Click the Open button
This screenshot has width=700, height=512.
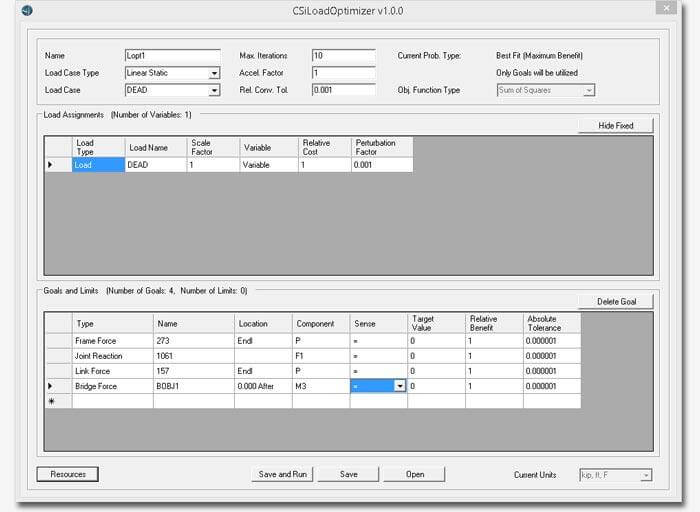[x=414, y=474]
